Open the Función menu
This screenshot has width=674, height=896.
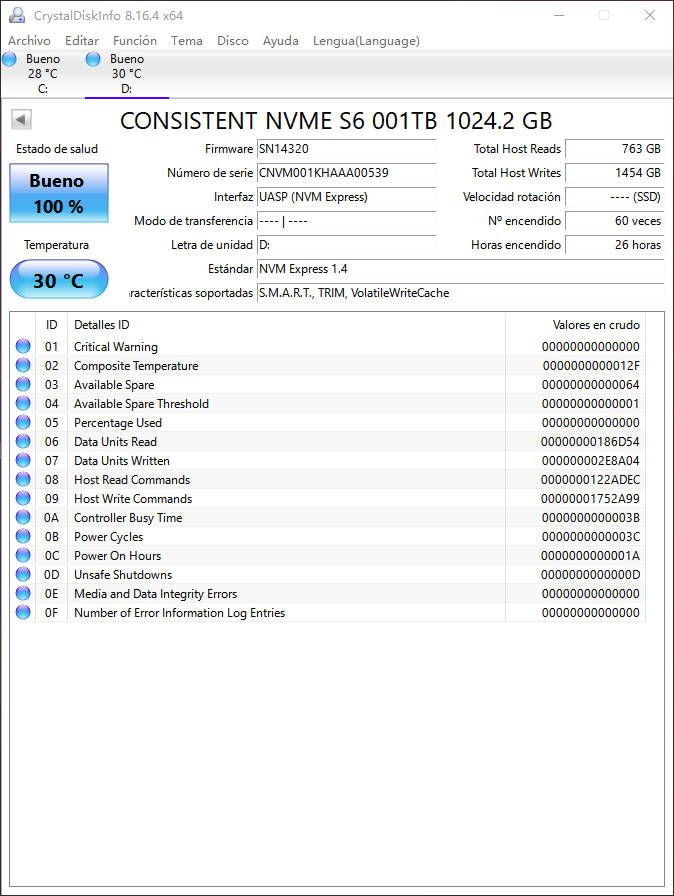click(135, 41)
